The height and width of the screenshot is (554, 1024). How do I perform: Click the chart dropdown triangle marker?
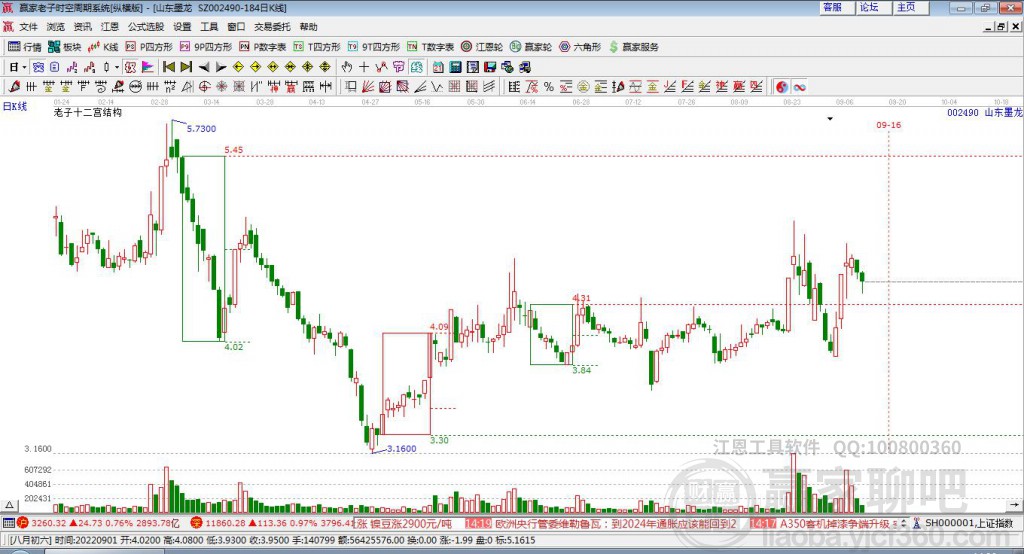830,119
